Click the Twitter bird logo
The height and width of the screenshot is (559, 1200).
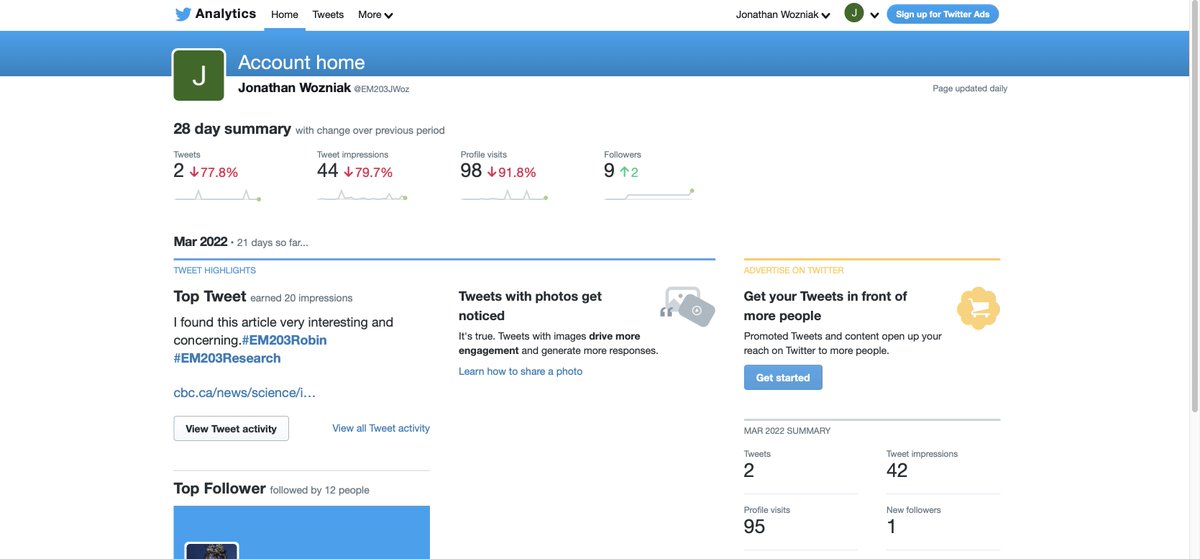point(183,14)
